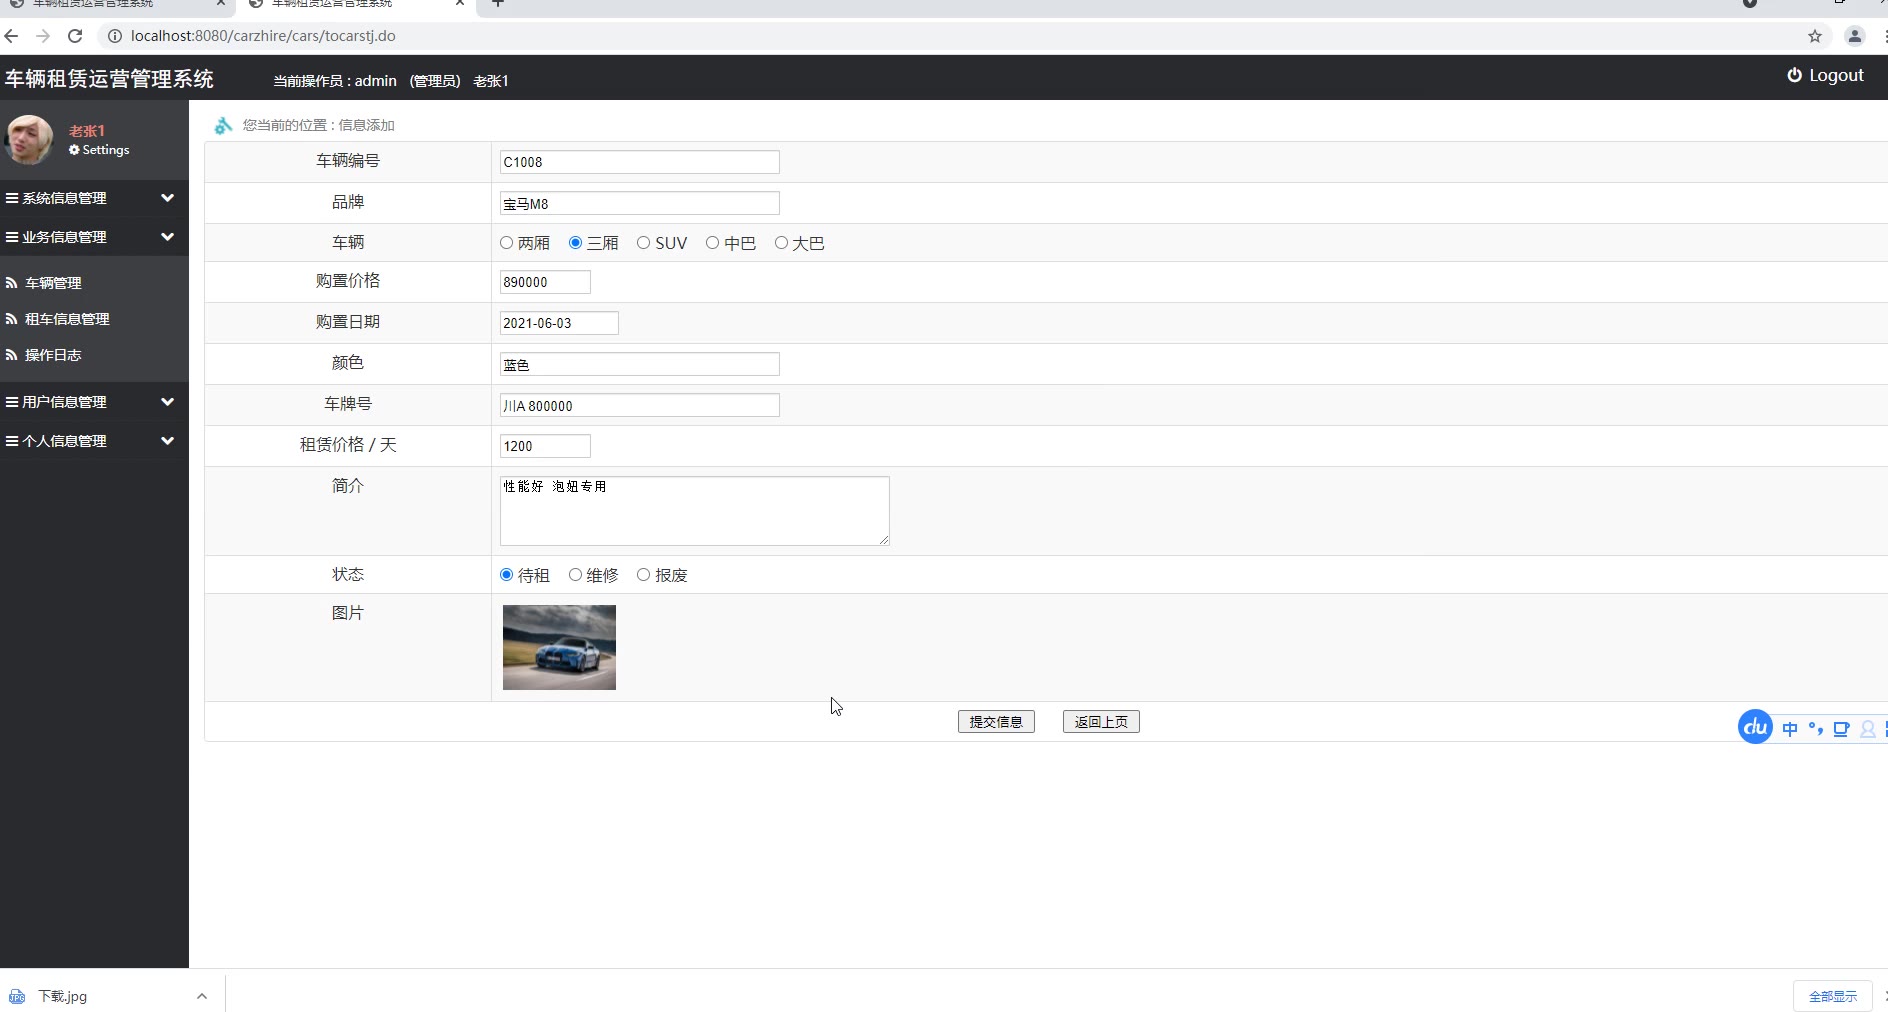The height and width of the screenshot is (1012, 1888).
Task: Click the 车辆编号 field containing C1008
Action: pyautogui.click(x=640, y=162)
